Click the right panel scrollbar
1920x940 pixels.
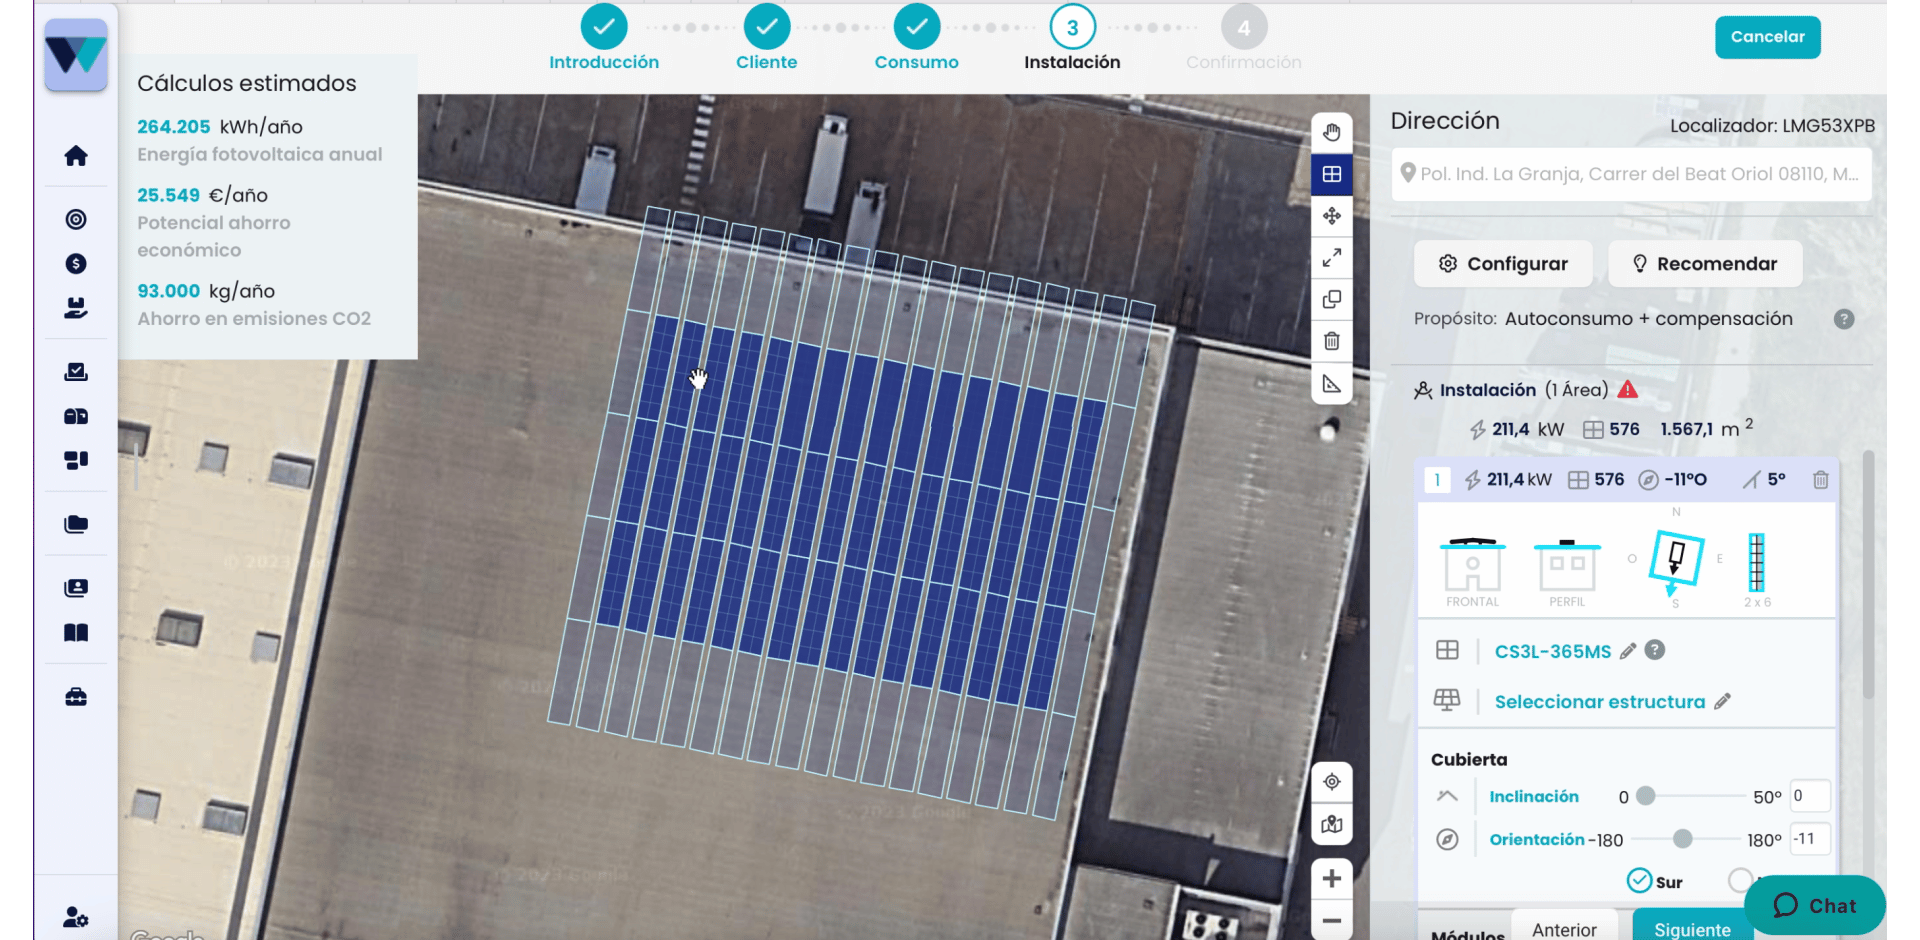[1868, 575]
